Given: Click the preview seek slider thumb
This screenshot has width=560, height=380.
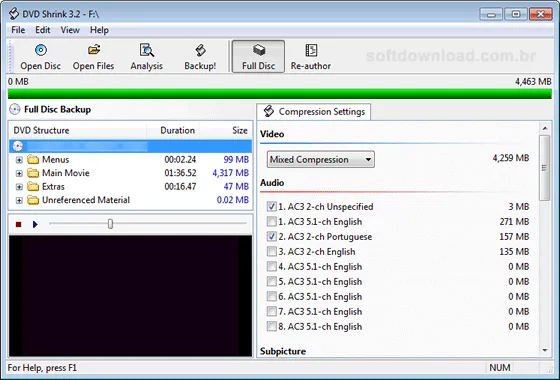Looking at the screenshot, I should point(110,224).
